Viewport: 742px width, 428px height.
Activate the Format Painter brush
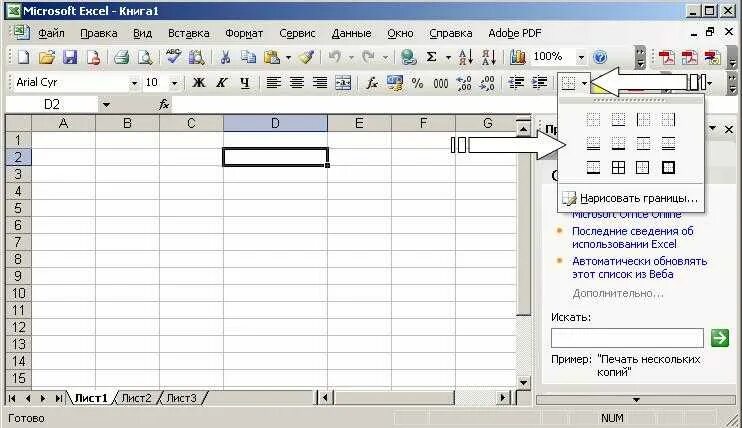307,57
